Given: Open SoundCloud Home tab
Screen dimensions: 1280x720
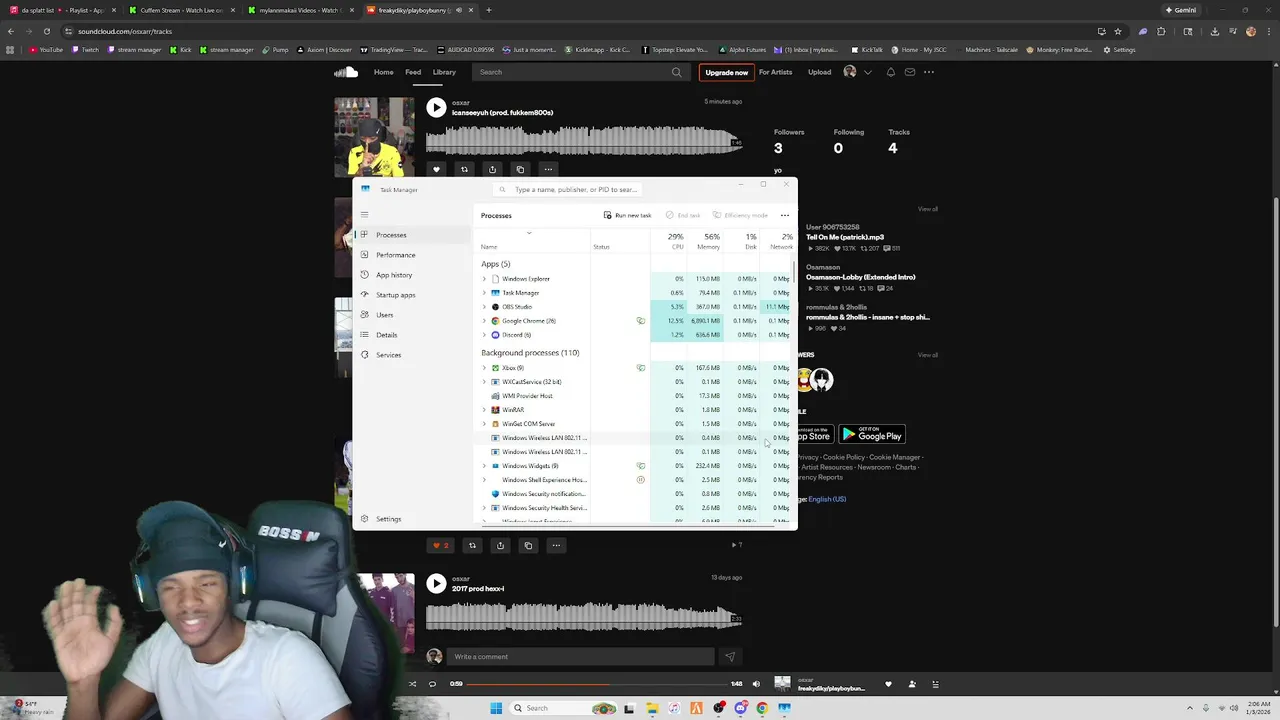Looking at the screenshot, I should click(x=383, y=72).
